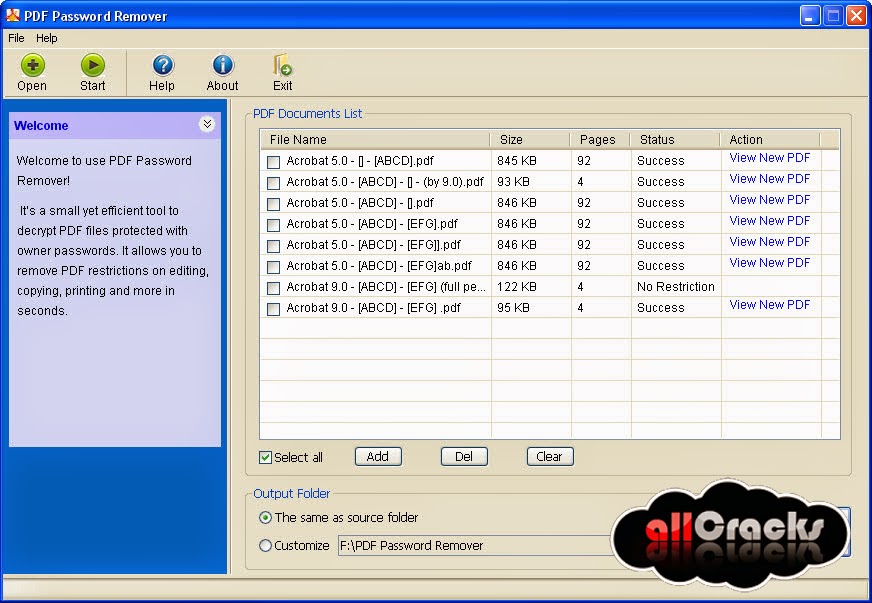Sort by the Pages column header
Image resolution: width=872 pixels, height=603 pixels.
pos(601,140)
